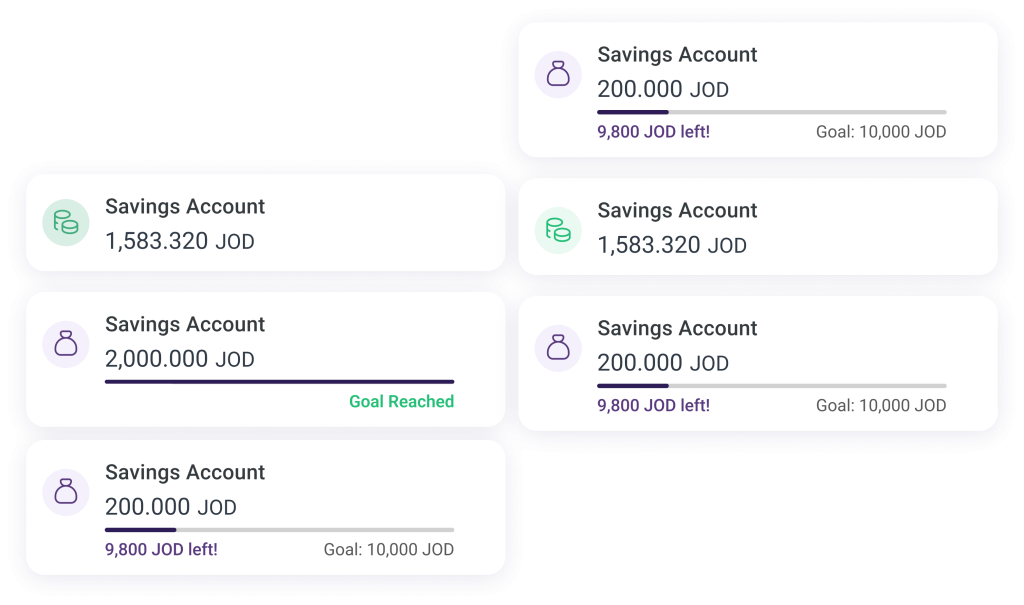Image resolution: width=1024 pixels, height=605 pixels.
Task: Click "9,800 JOD left!" on bottom-left card
Action: coord(161,550)
